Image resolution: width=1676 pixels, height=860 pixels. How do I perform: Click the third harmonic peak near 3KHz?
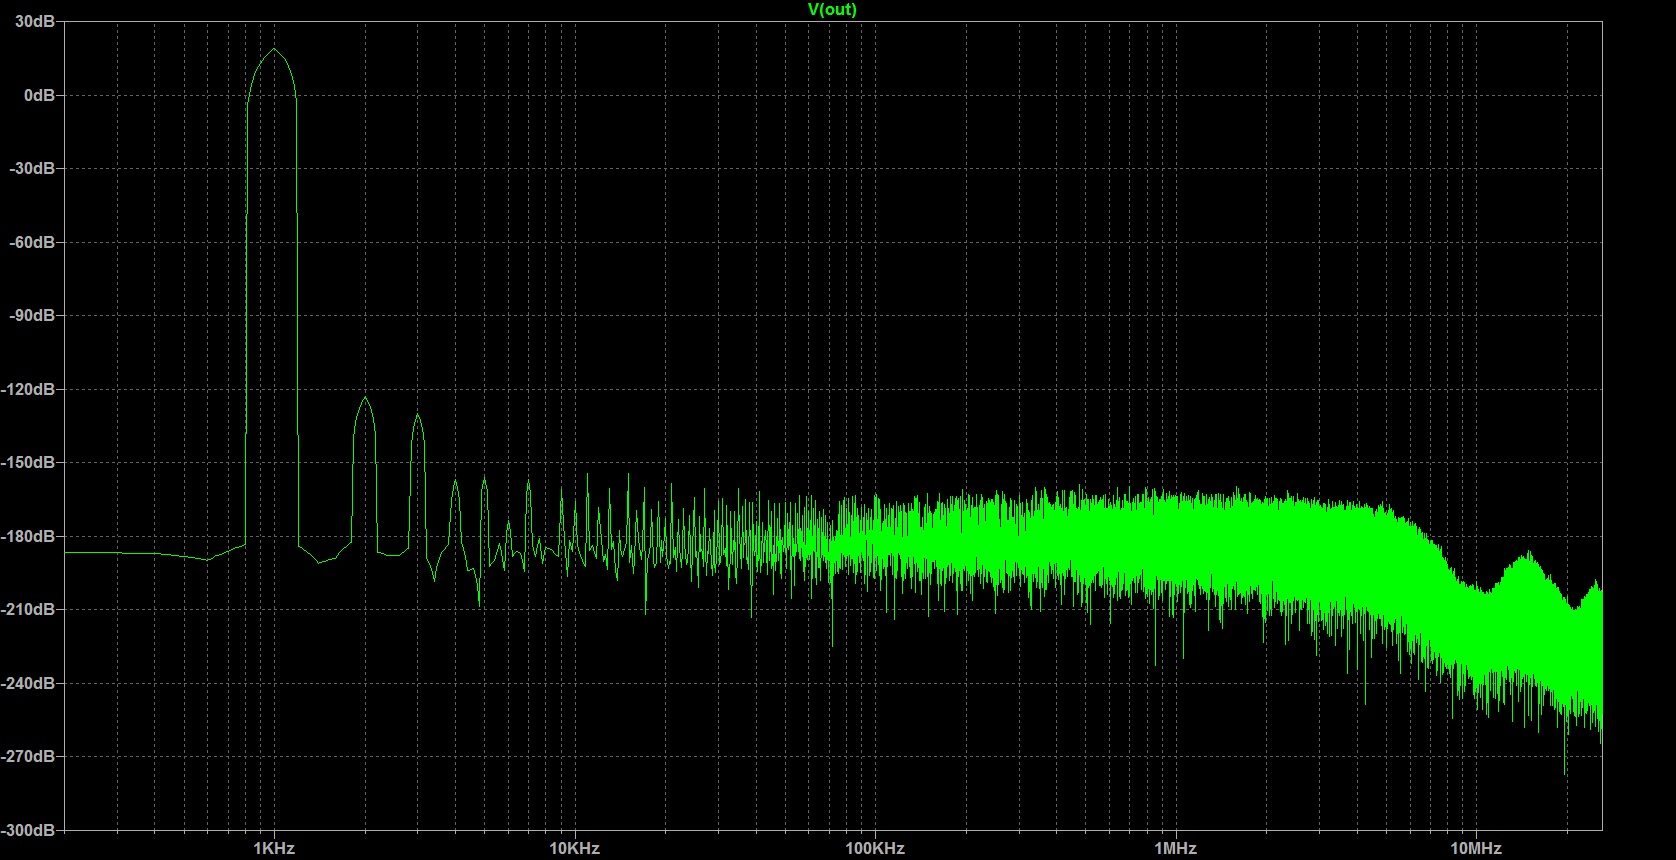418,415
